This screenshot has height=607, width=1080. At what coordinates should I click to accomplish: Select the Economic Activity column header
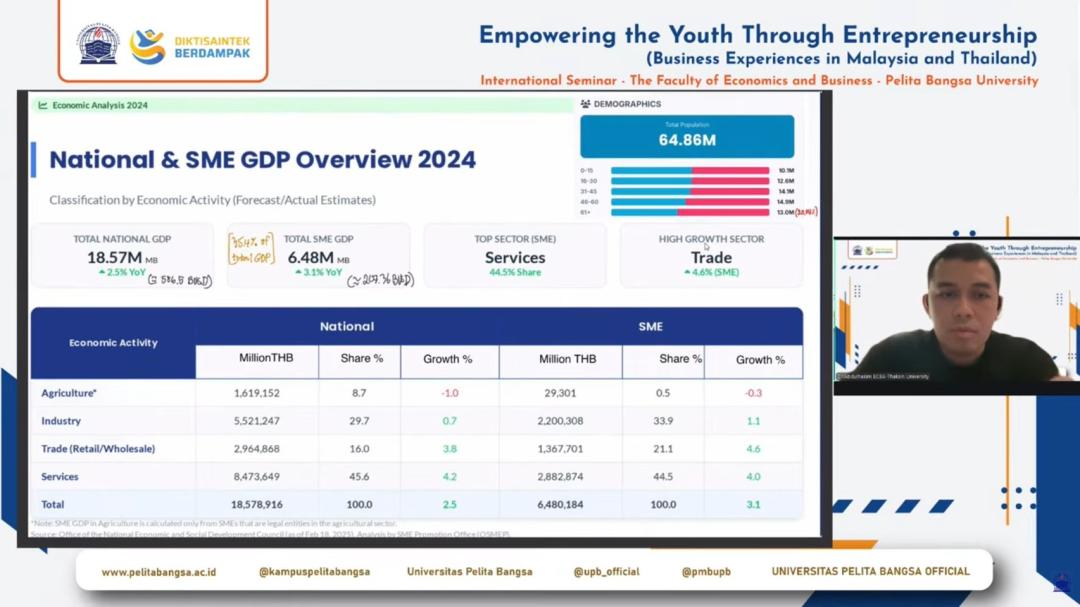(x=113, y=343)
